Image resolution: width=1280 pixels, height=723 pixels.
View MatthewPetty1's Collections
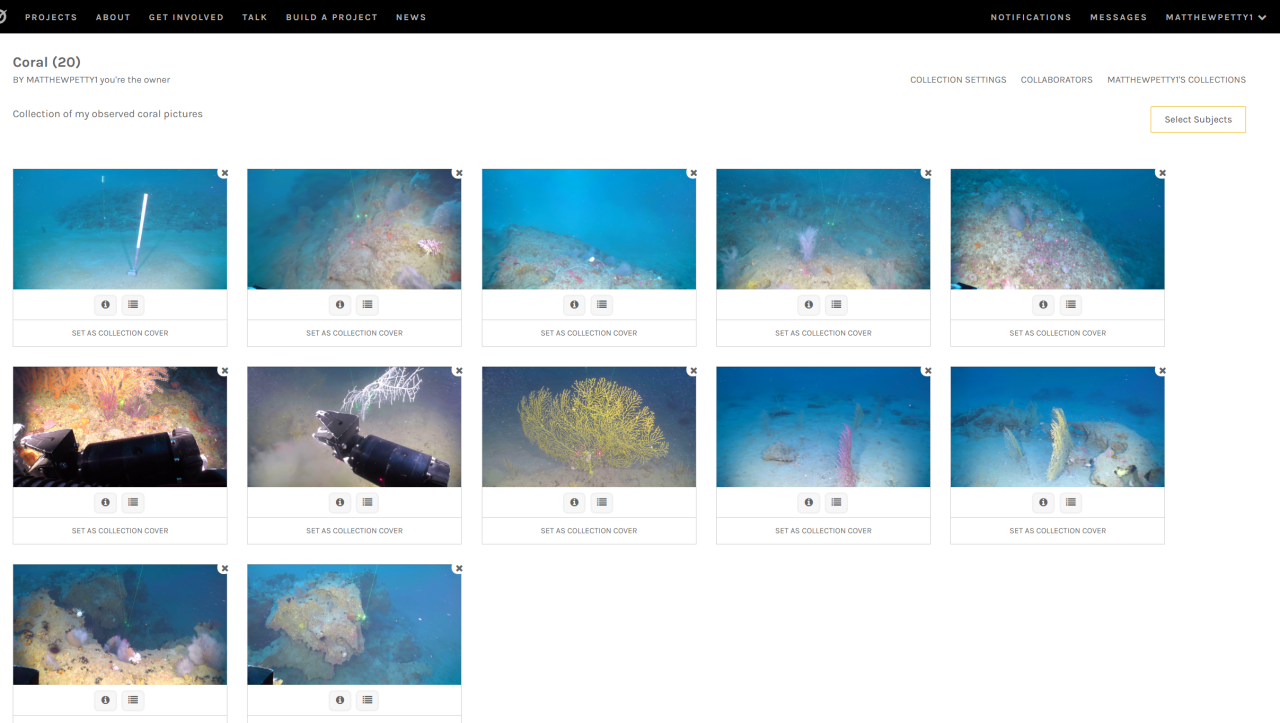(x=1176, y=80)
